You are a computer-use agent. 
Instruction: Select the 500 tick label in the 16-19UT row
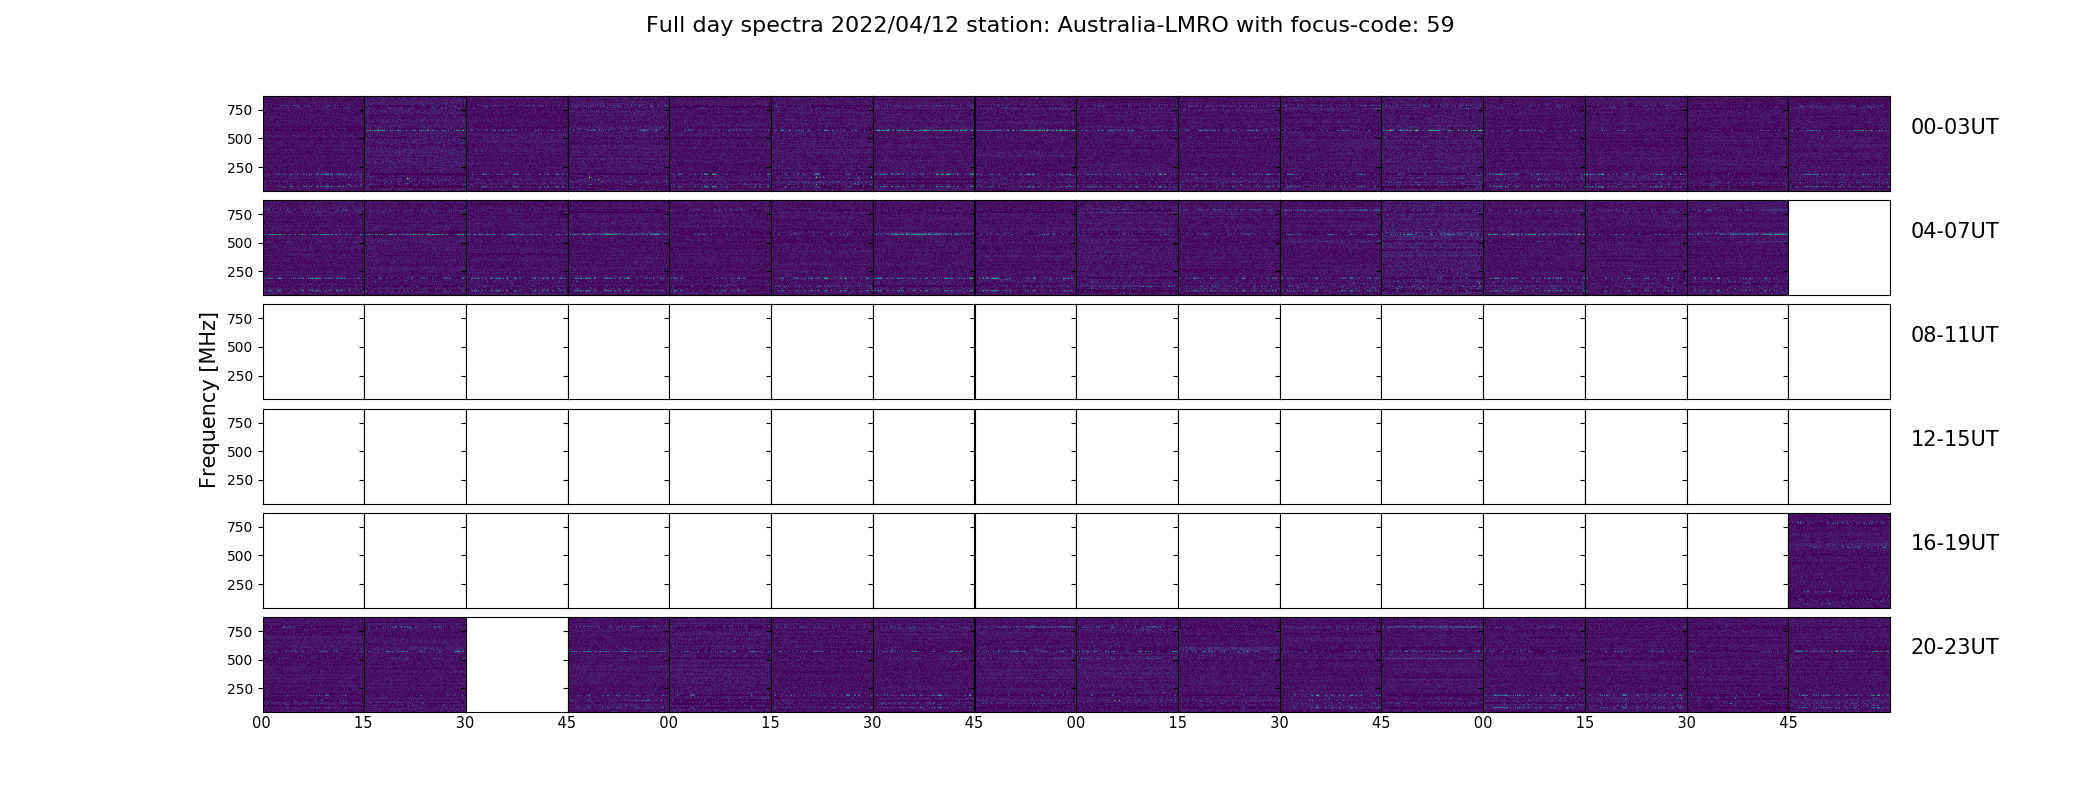(240, 556)
